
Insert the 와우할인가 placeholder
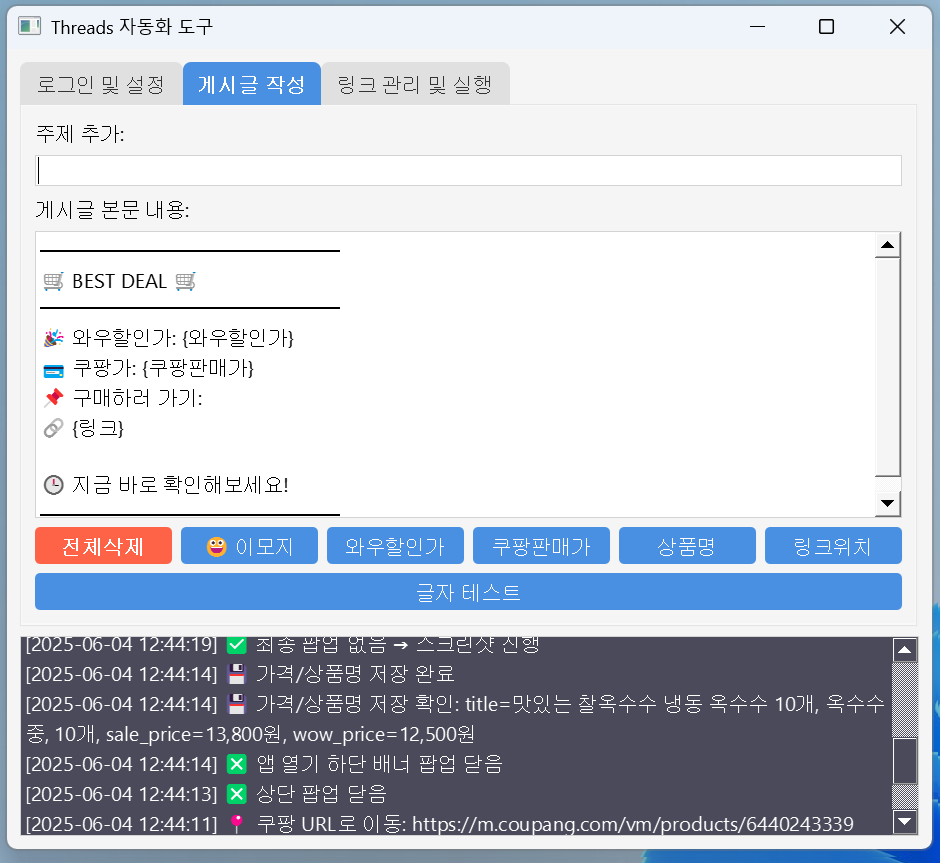click(395, 545)
